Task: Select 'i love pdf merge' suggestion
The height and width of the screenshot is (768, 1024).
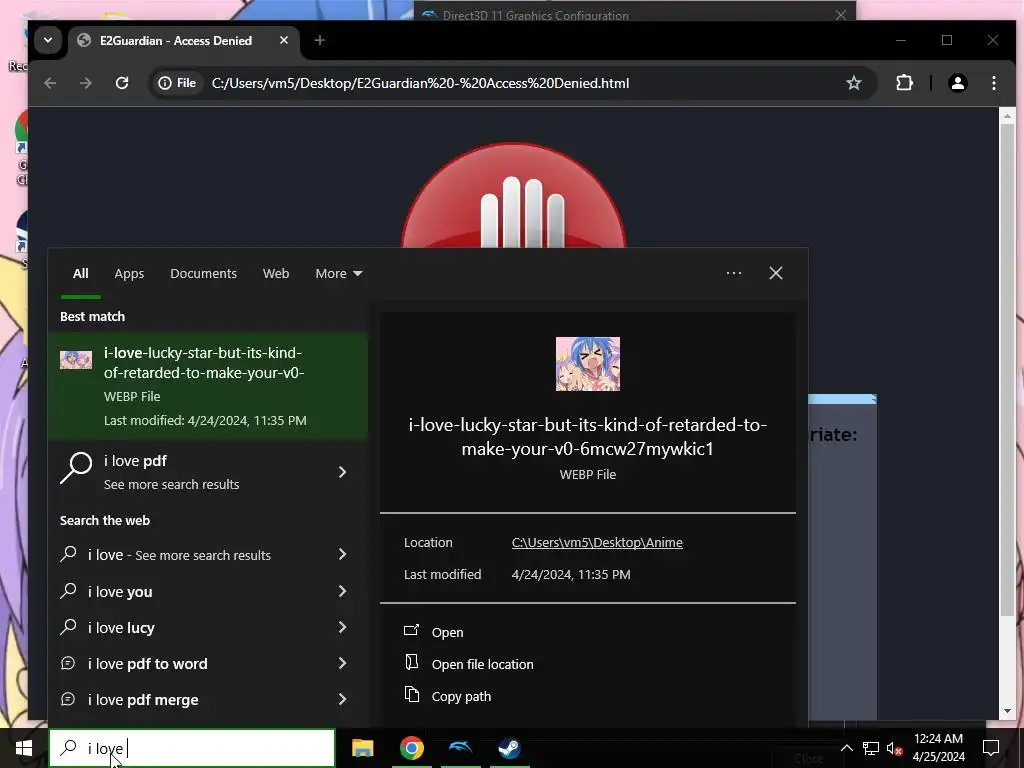Action: (x=183, y=699)
